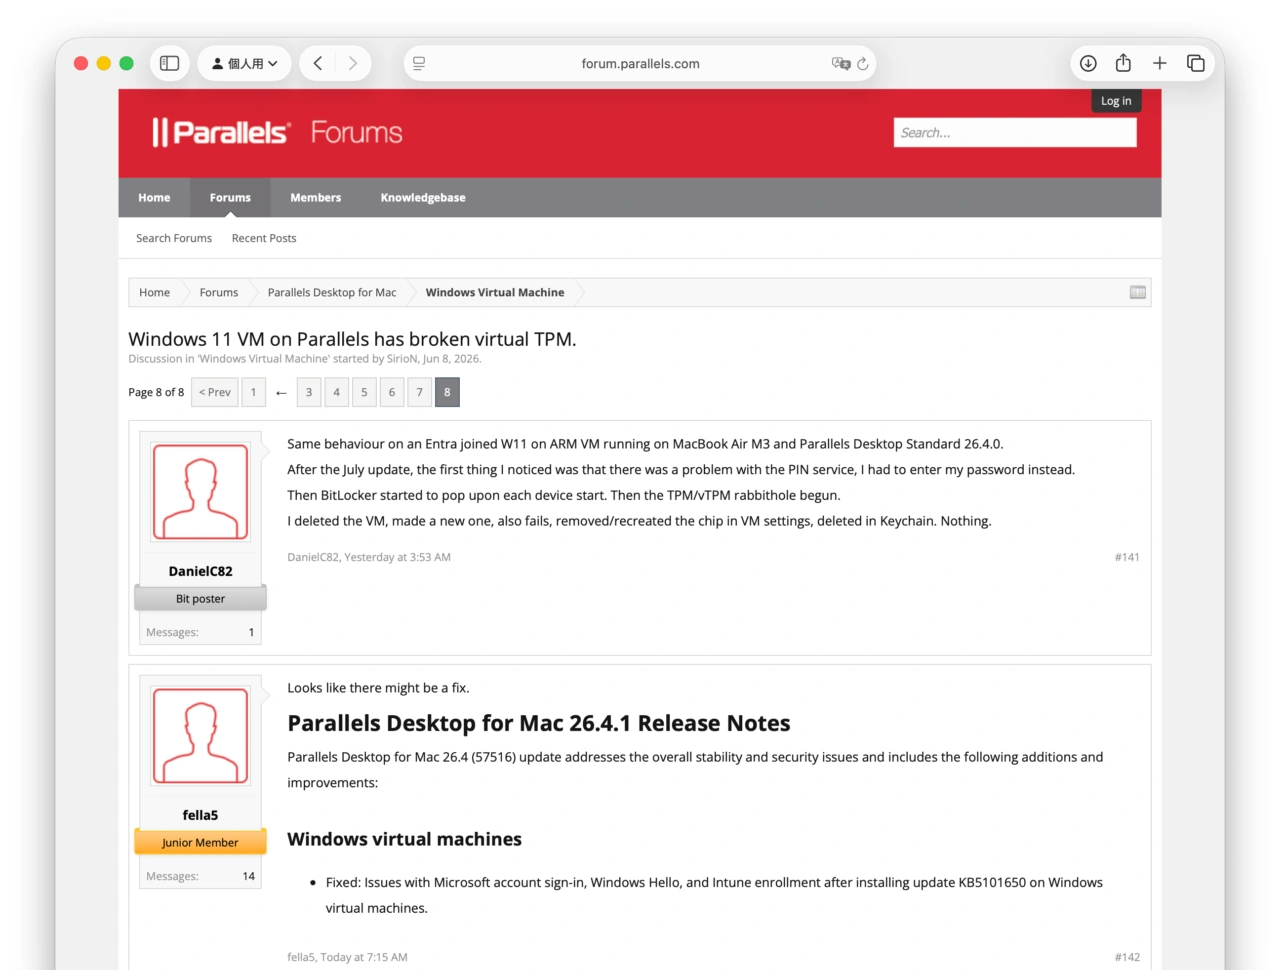The image size is (1280, 970).
Task: Show the tab overview
Action: click(1195, 63)
